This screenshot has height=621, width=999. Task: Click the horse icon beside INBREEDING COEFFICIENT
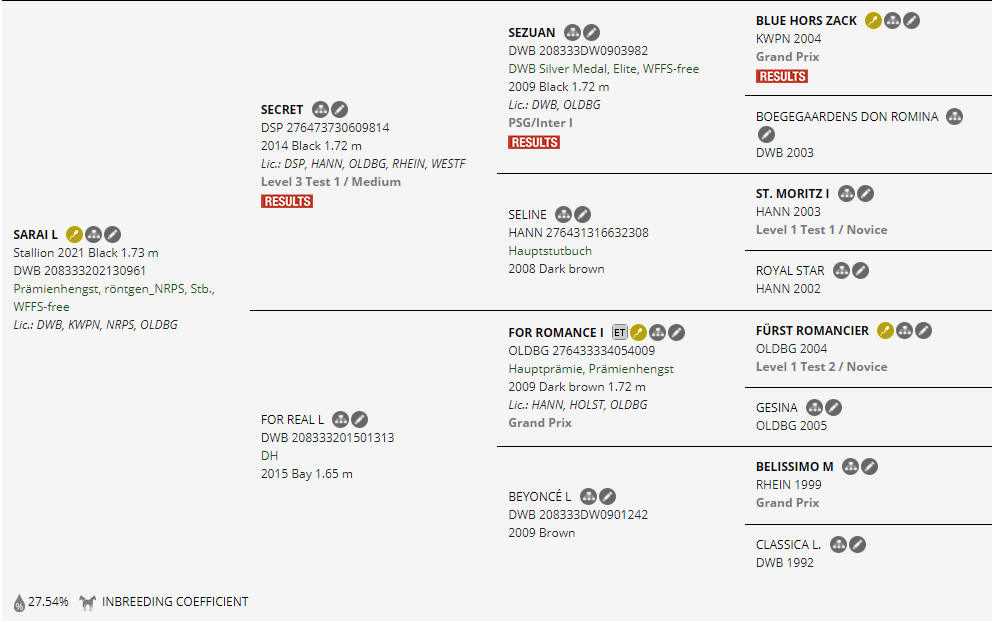point(88,603)
